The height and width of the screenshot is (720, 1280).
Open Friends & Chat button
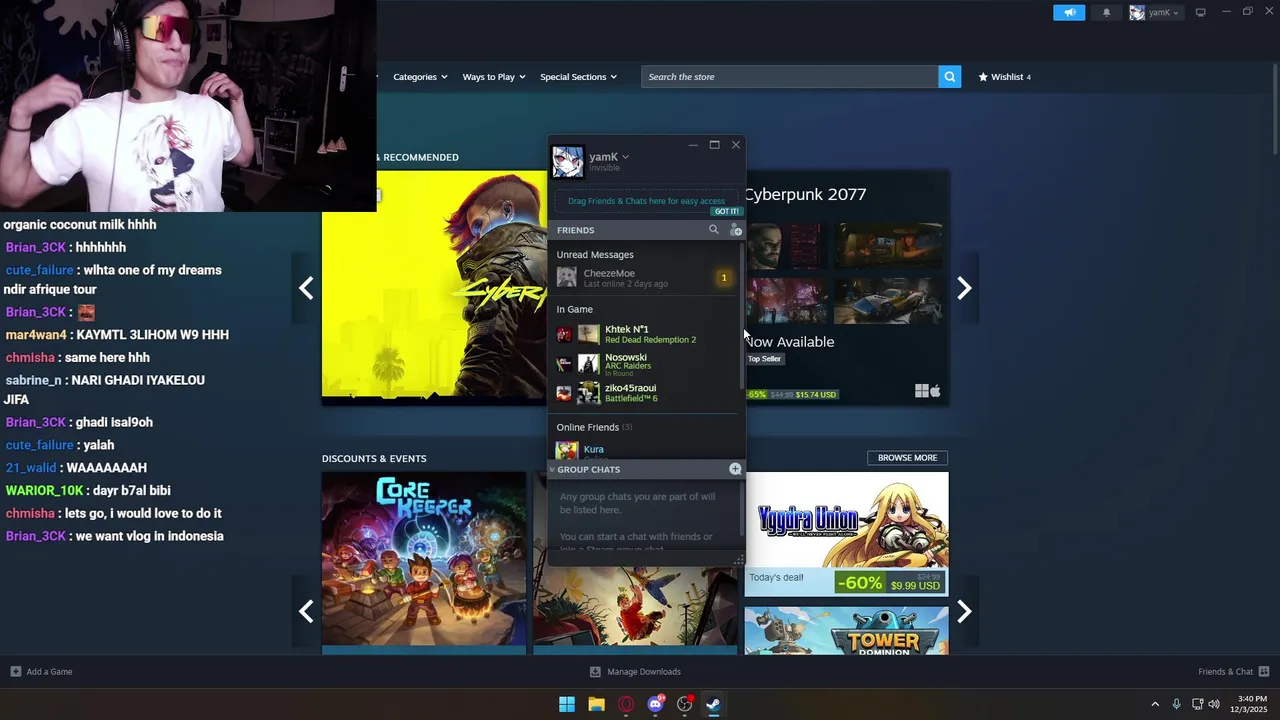(1233, 672)
